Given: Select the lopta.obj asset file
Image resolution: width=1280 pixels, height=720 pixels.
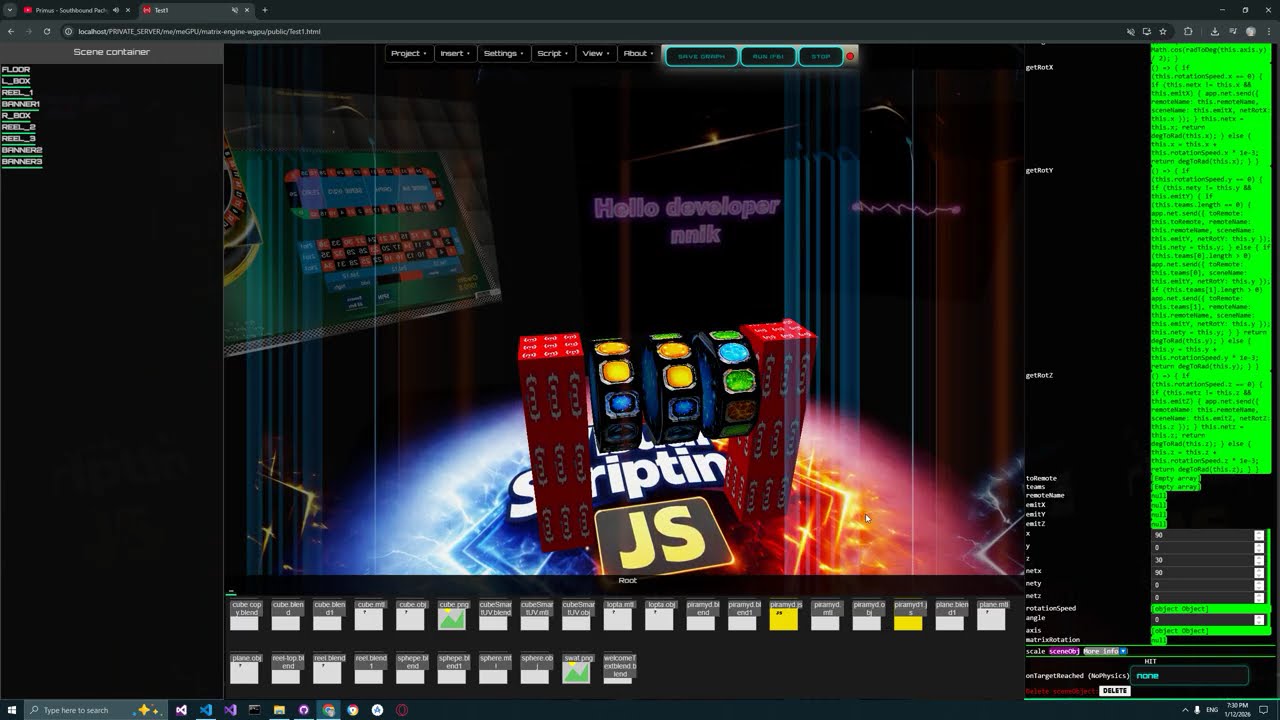Looking at the screenshot, I should [660, 614].
